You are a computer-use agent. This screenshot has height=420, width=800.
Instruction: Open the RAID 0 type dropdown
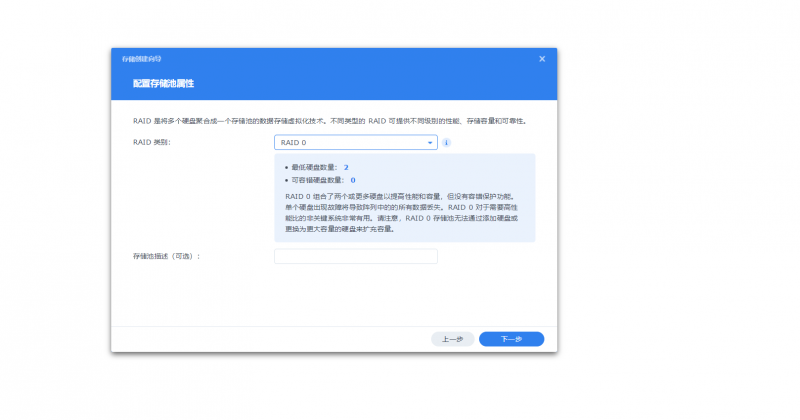point(356,142)
